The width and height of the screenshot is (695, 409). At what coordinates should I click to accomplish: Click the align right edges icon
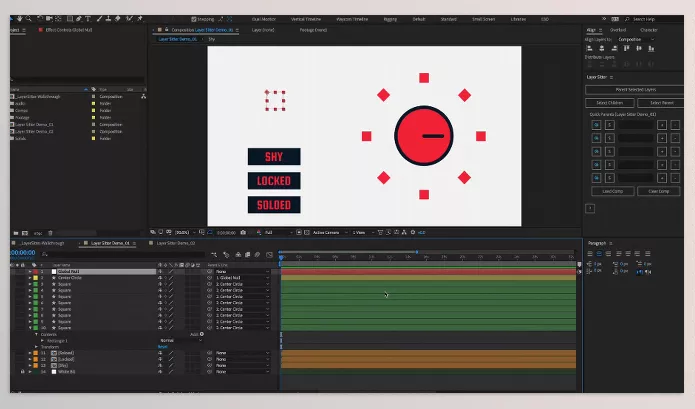point(614,48)
